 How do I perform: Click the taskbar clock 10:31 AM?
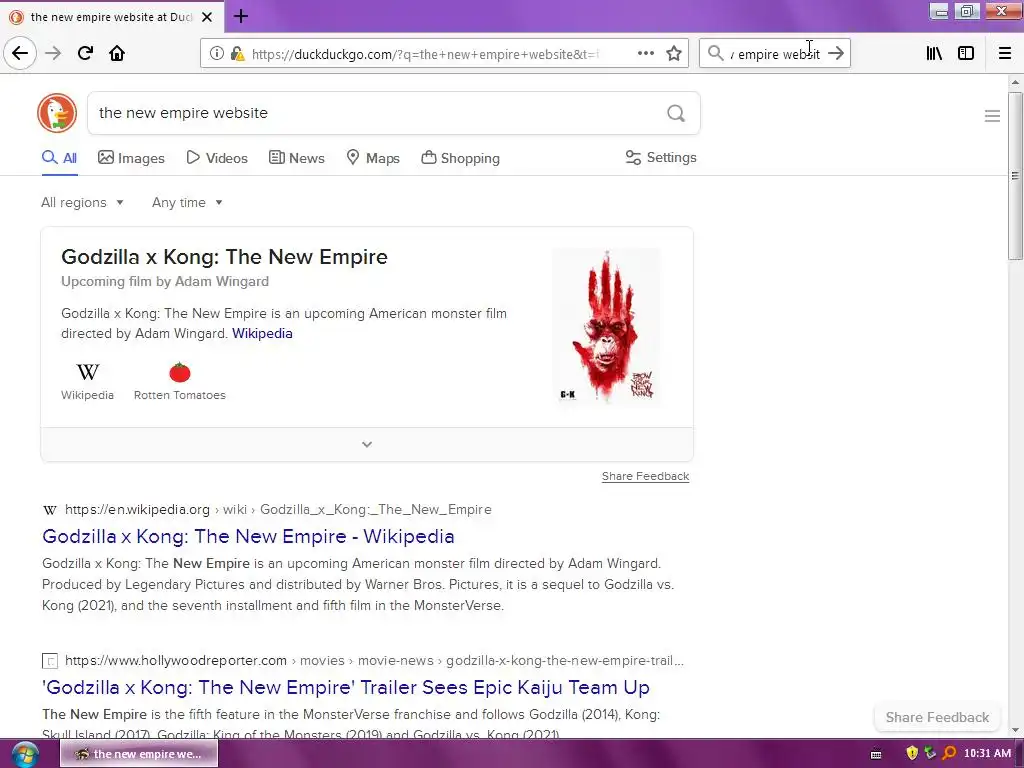coord(987,753)
